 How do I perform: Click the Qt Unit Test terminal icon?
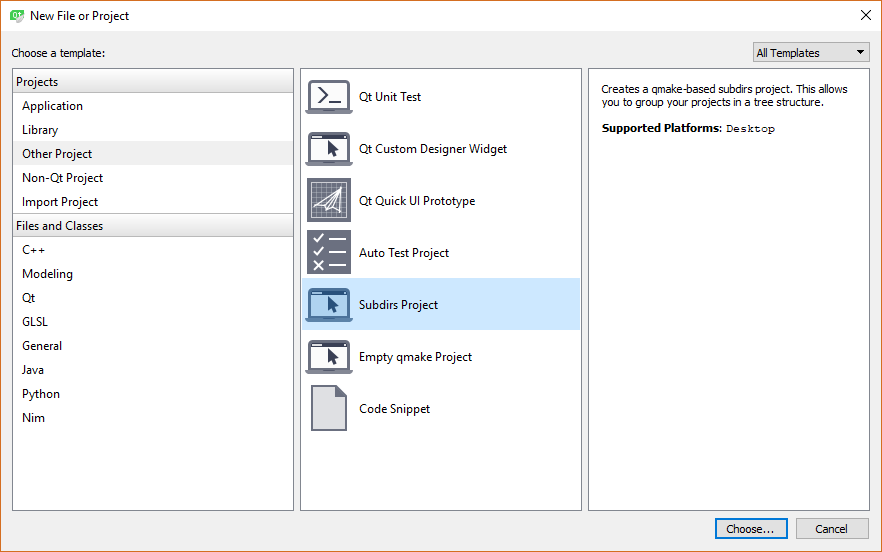tap(328, 97)
